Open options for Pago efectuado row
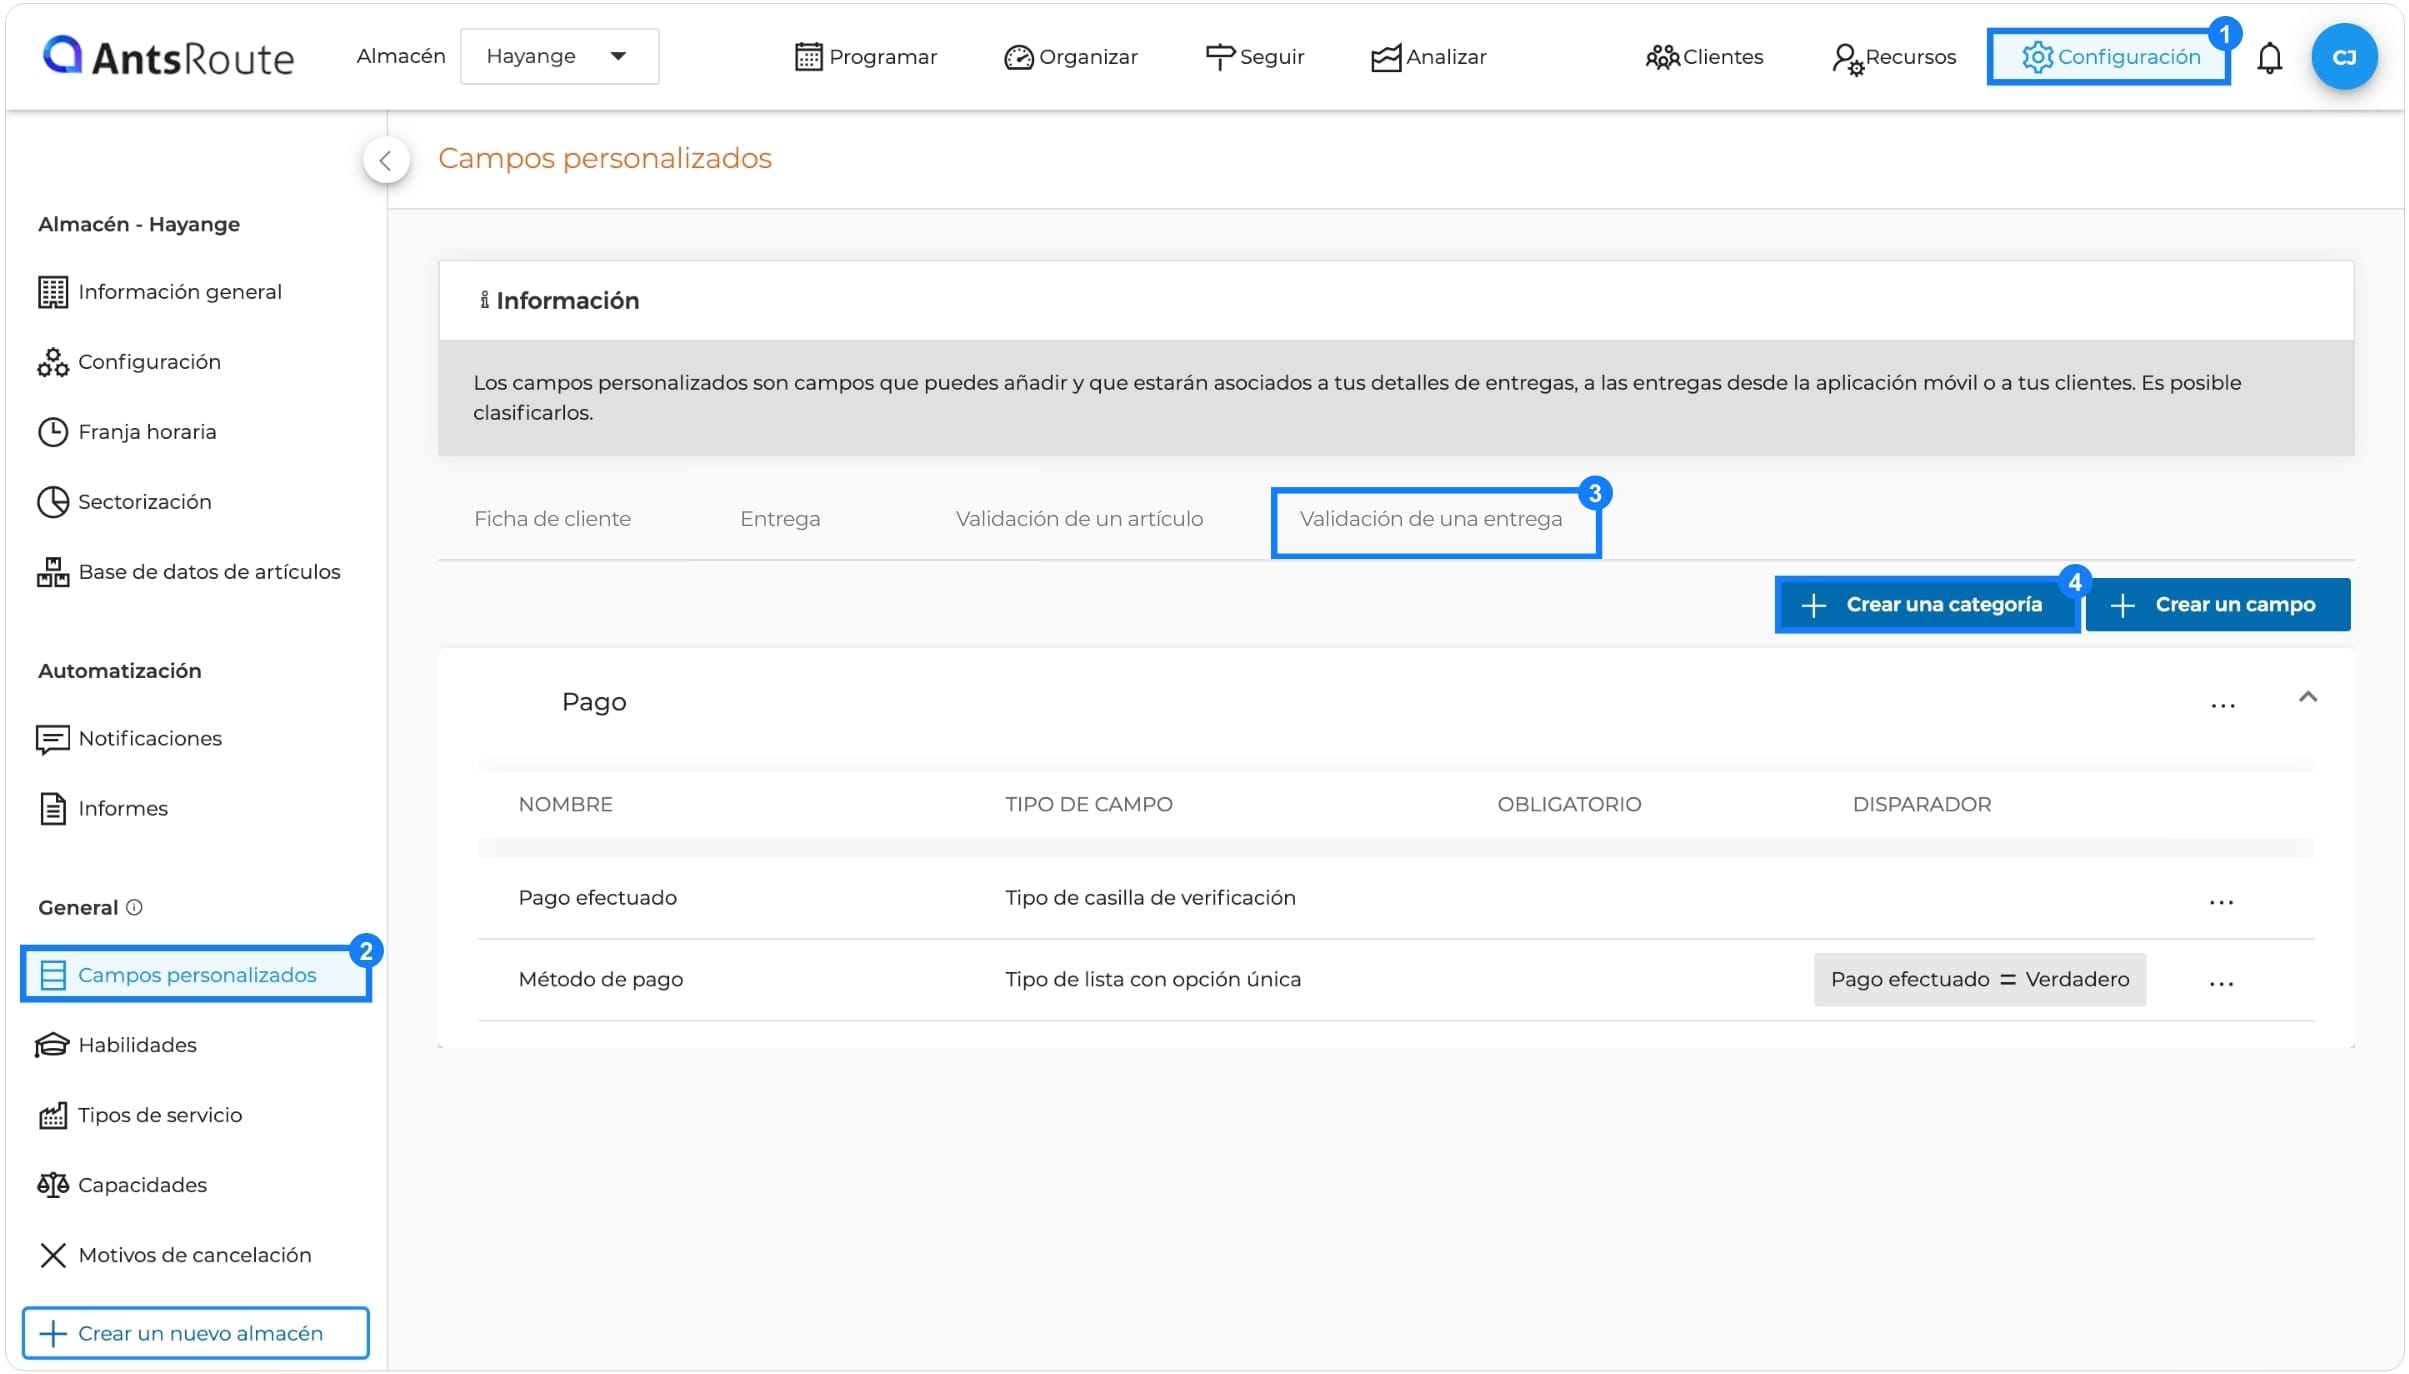The height and width of the screenshot is (1374, 2409). 2222,902
